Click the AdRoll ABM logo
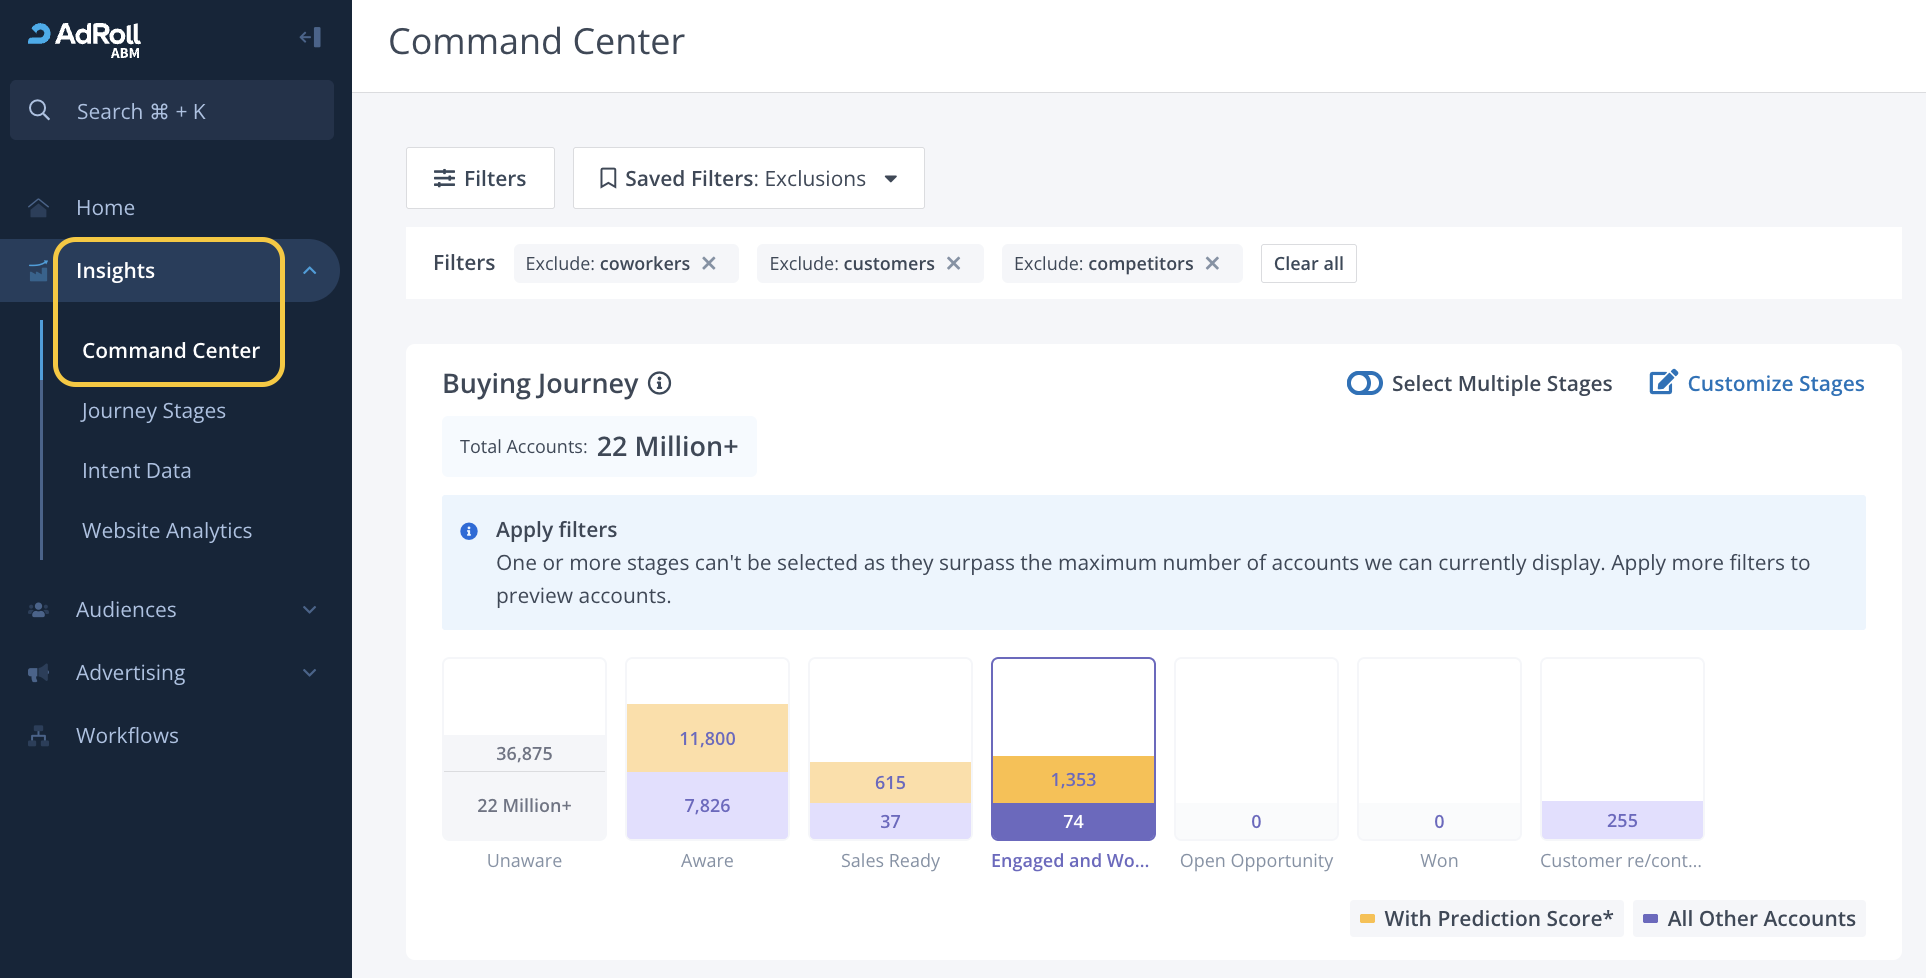The image size is (1926, 978). tap(85, 39)
